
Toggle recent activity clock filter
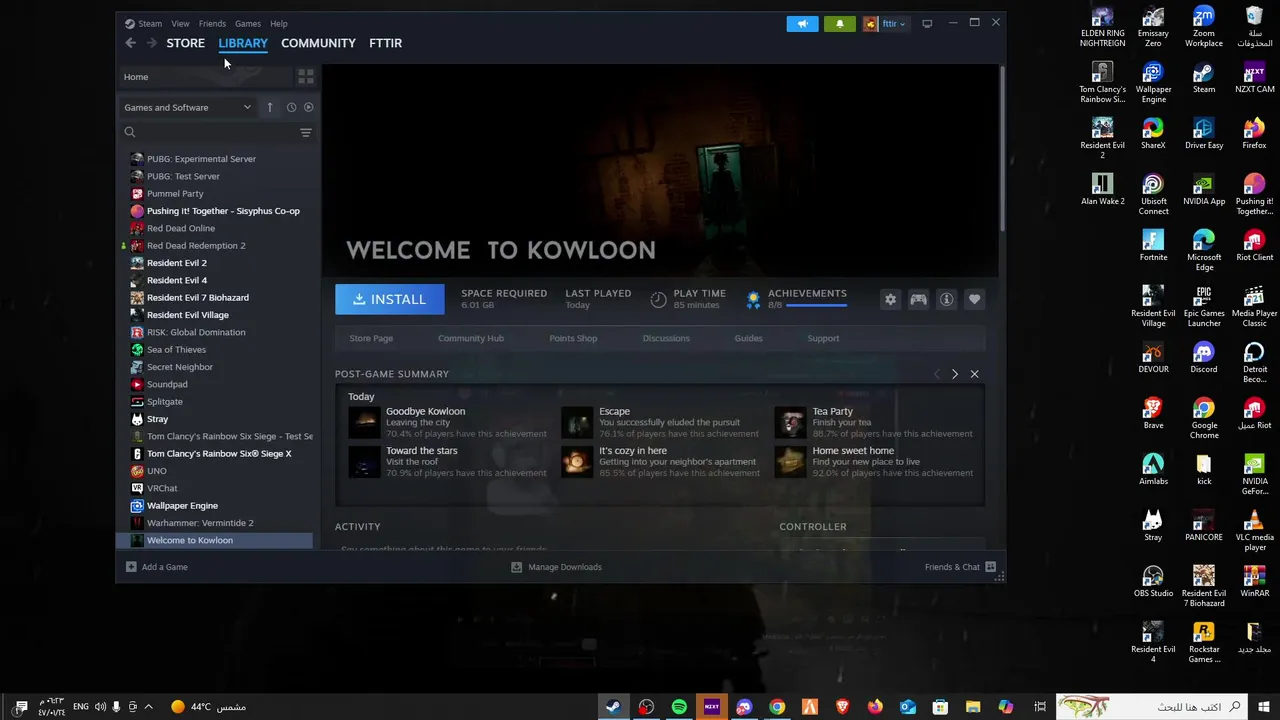292,107
